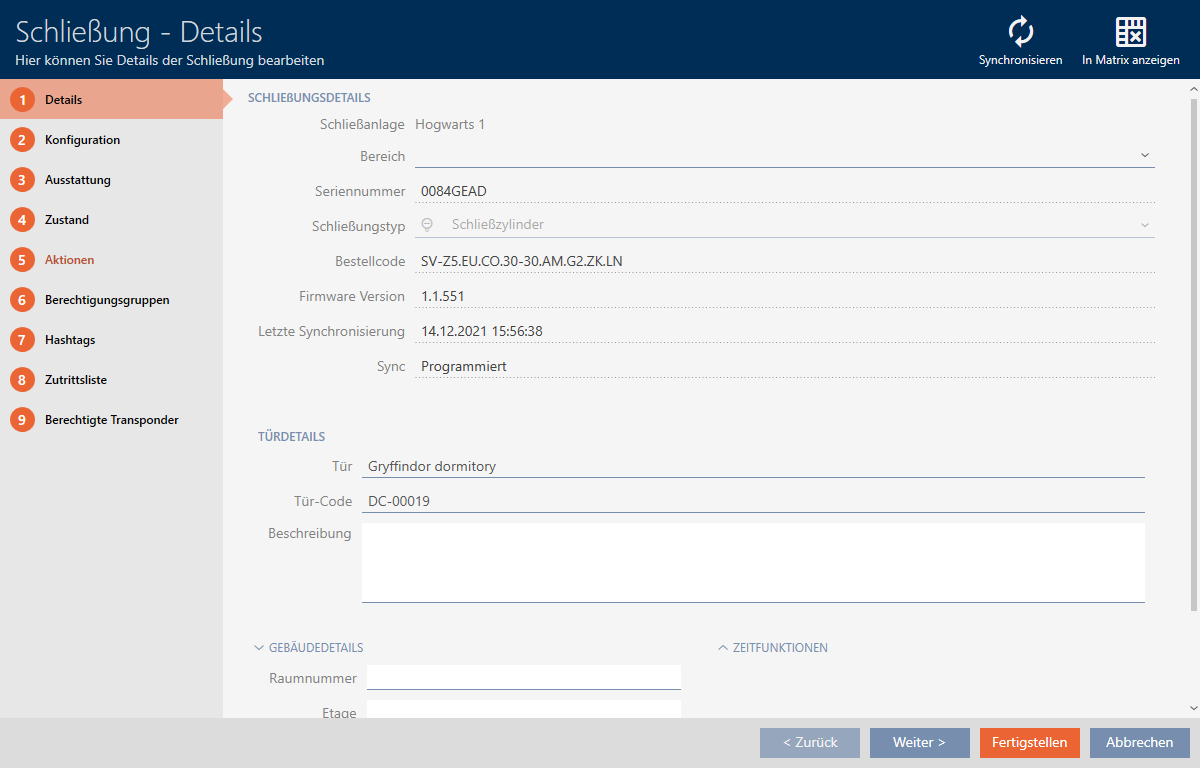Expand the Zeitfunktionen section
The height and width of the screenshot is (768, 1200).
coord(723,648)
